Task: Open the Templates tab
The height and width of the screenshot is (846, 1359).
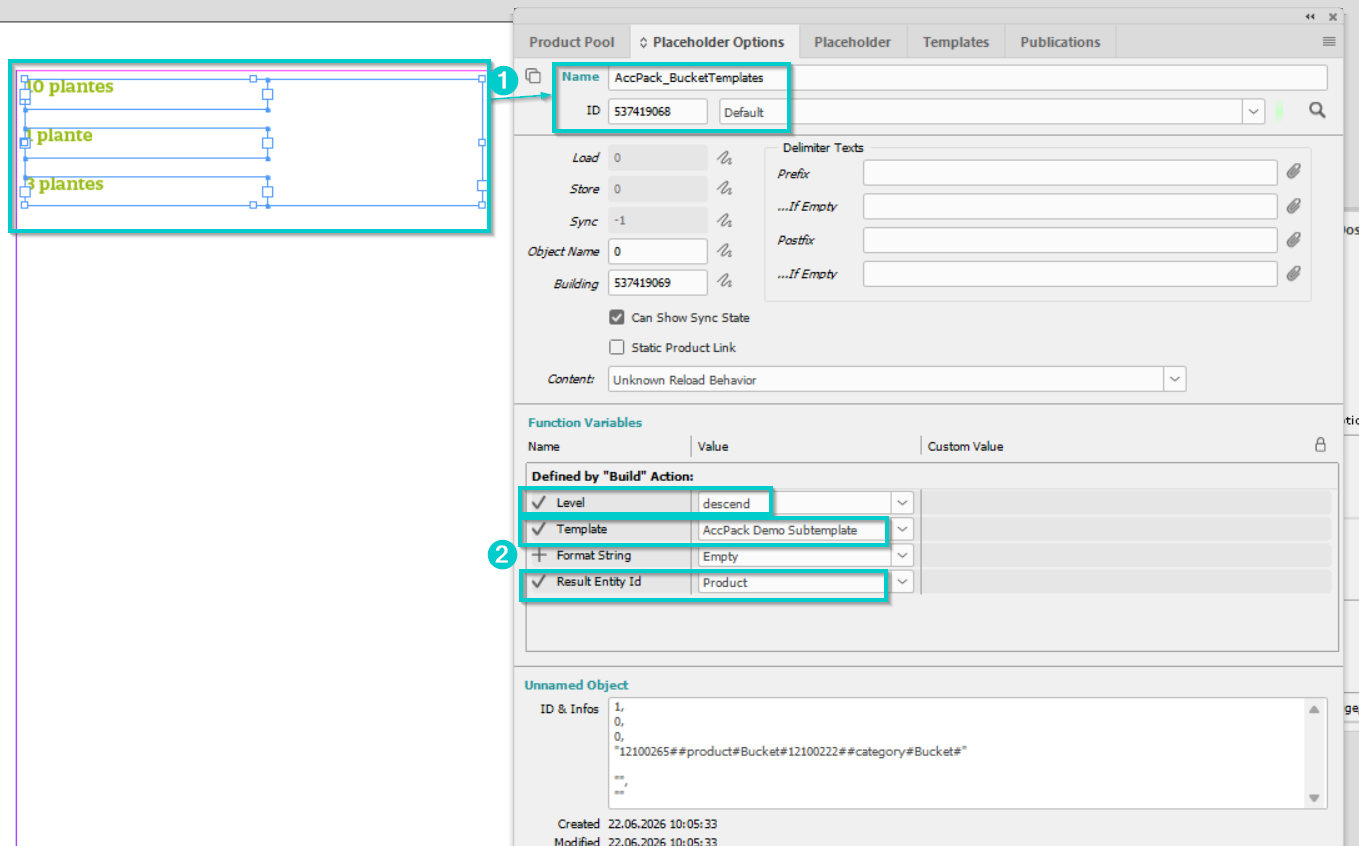Action: (955, 42)
